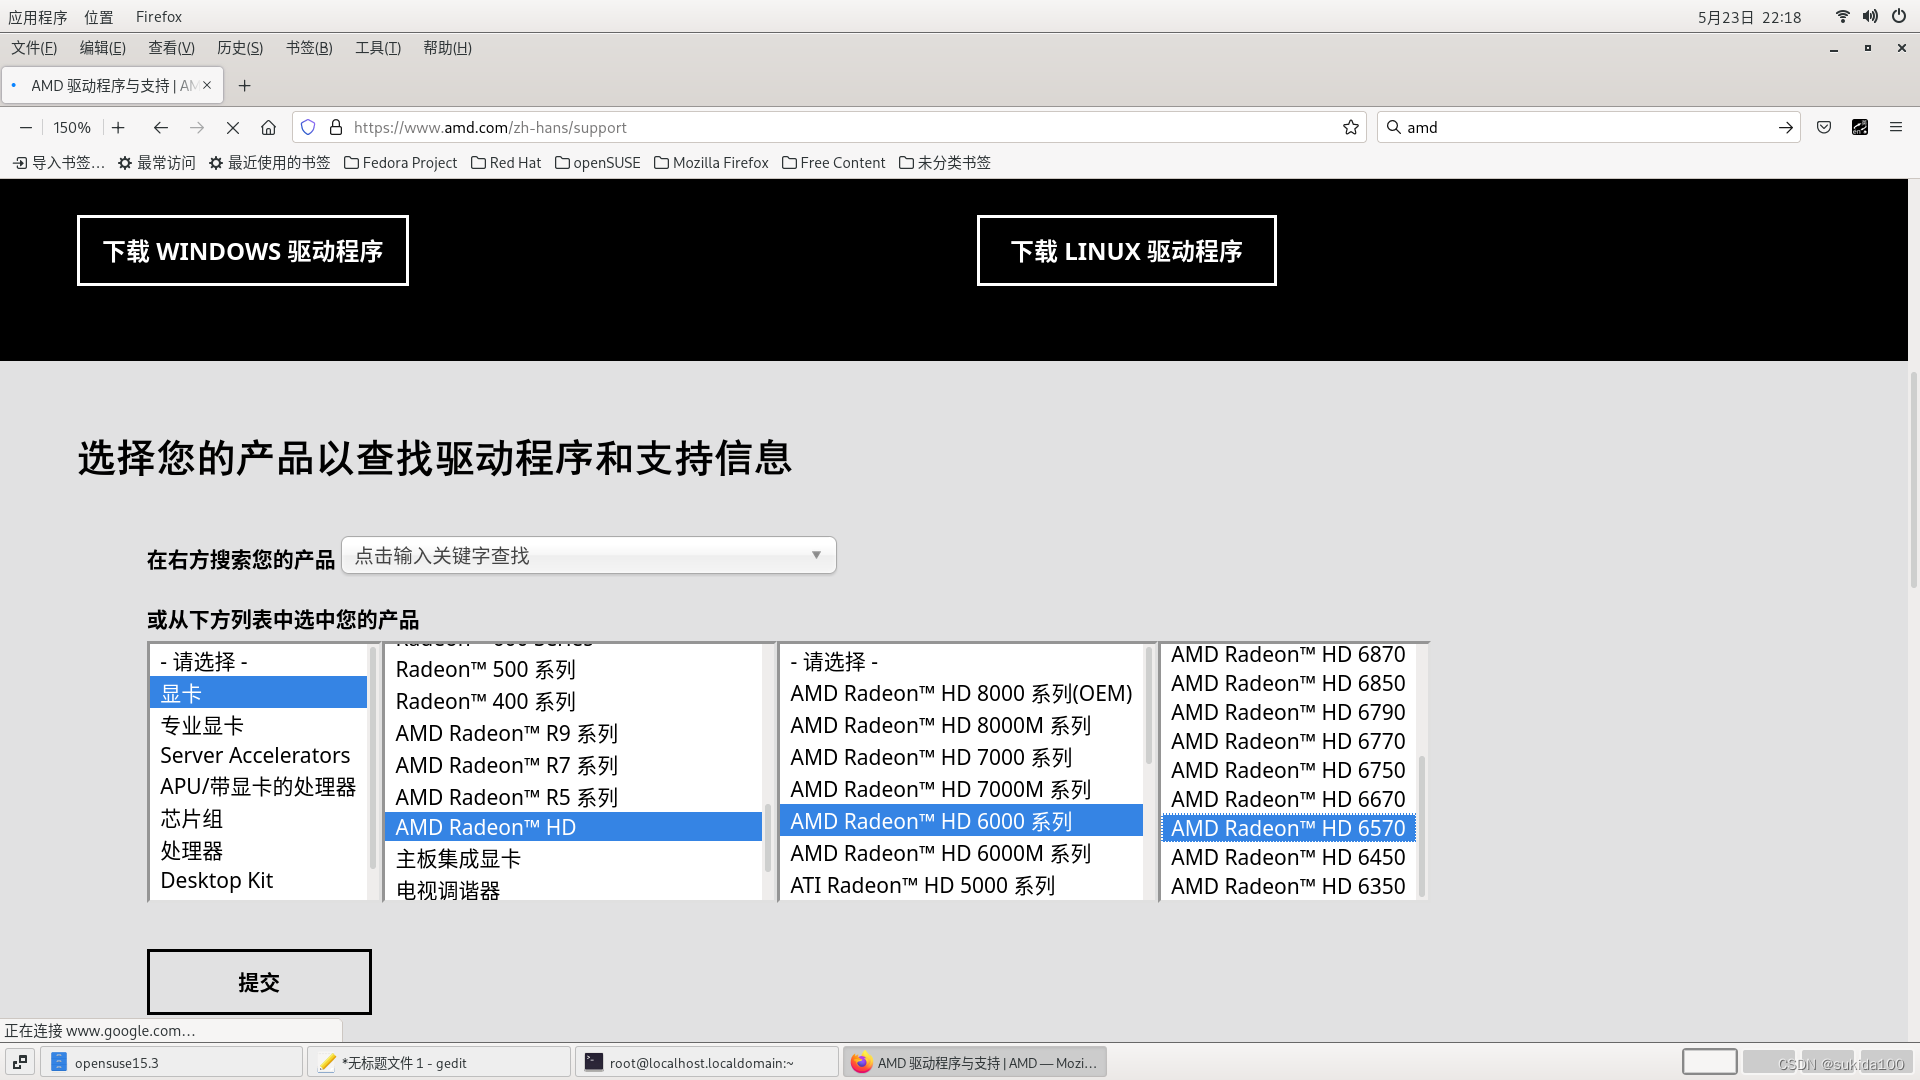Select AMD Radeon HD 6870 model
This screenshot has width=1920, height=1080.
tap(1288, 655)
